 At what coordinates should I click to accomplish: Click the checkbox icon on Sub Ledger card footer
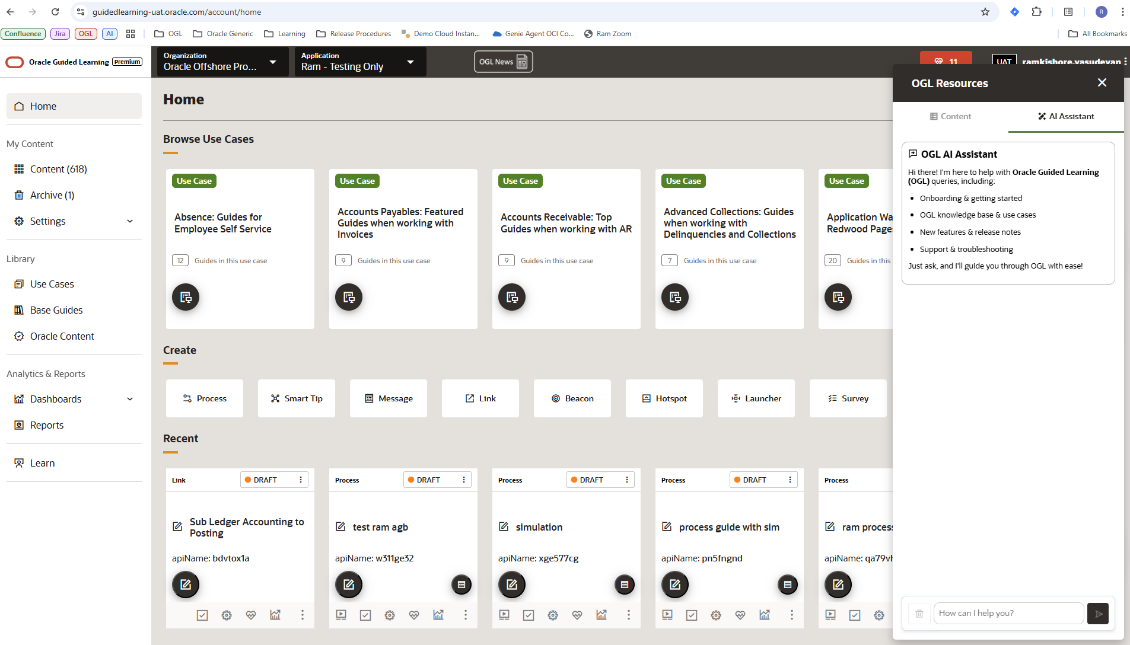203,615
